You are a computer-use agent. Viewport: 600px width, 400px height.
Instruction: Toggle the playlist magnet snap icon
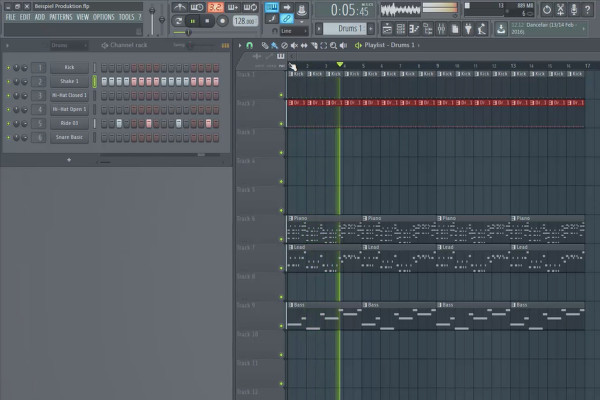pyautogui.click(x=249, y=45)
